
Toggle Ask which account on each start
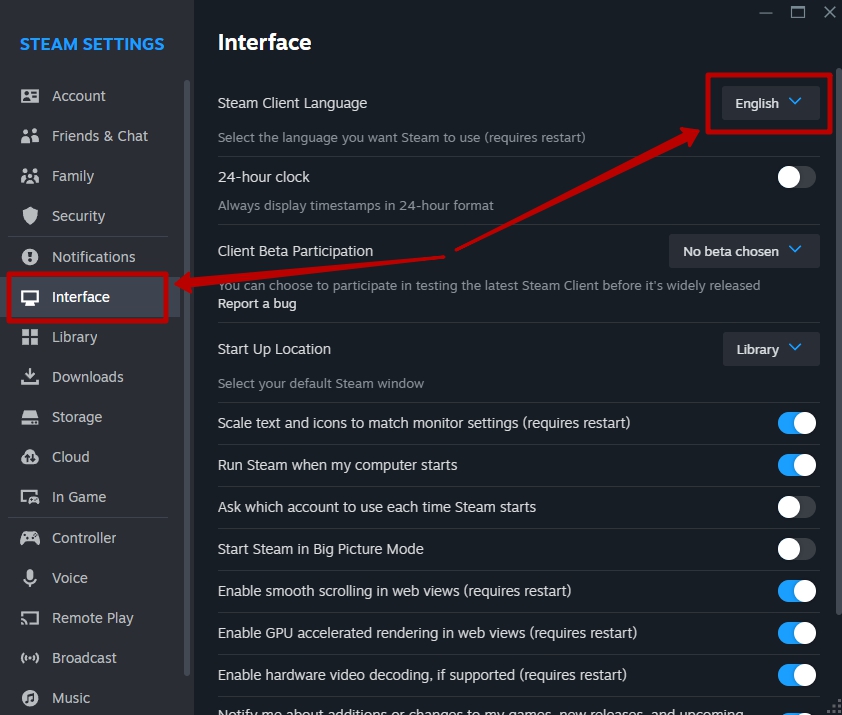(x=796, y=507)
